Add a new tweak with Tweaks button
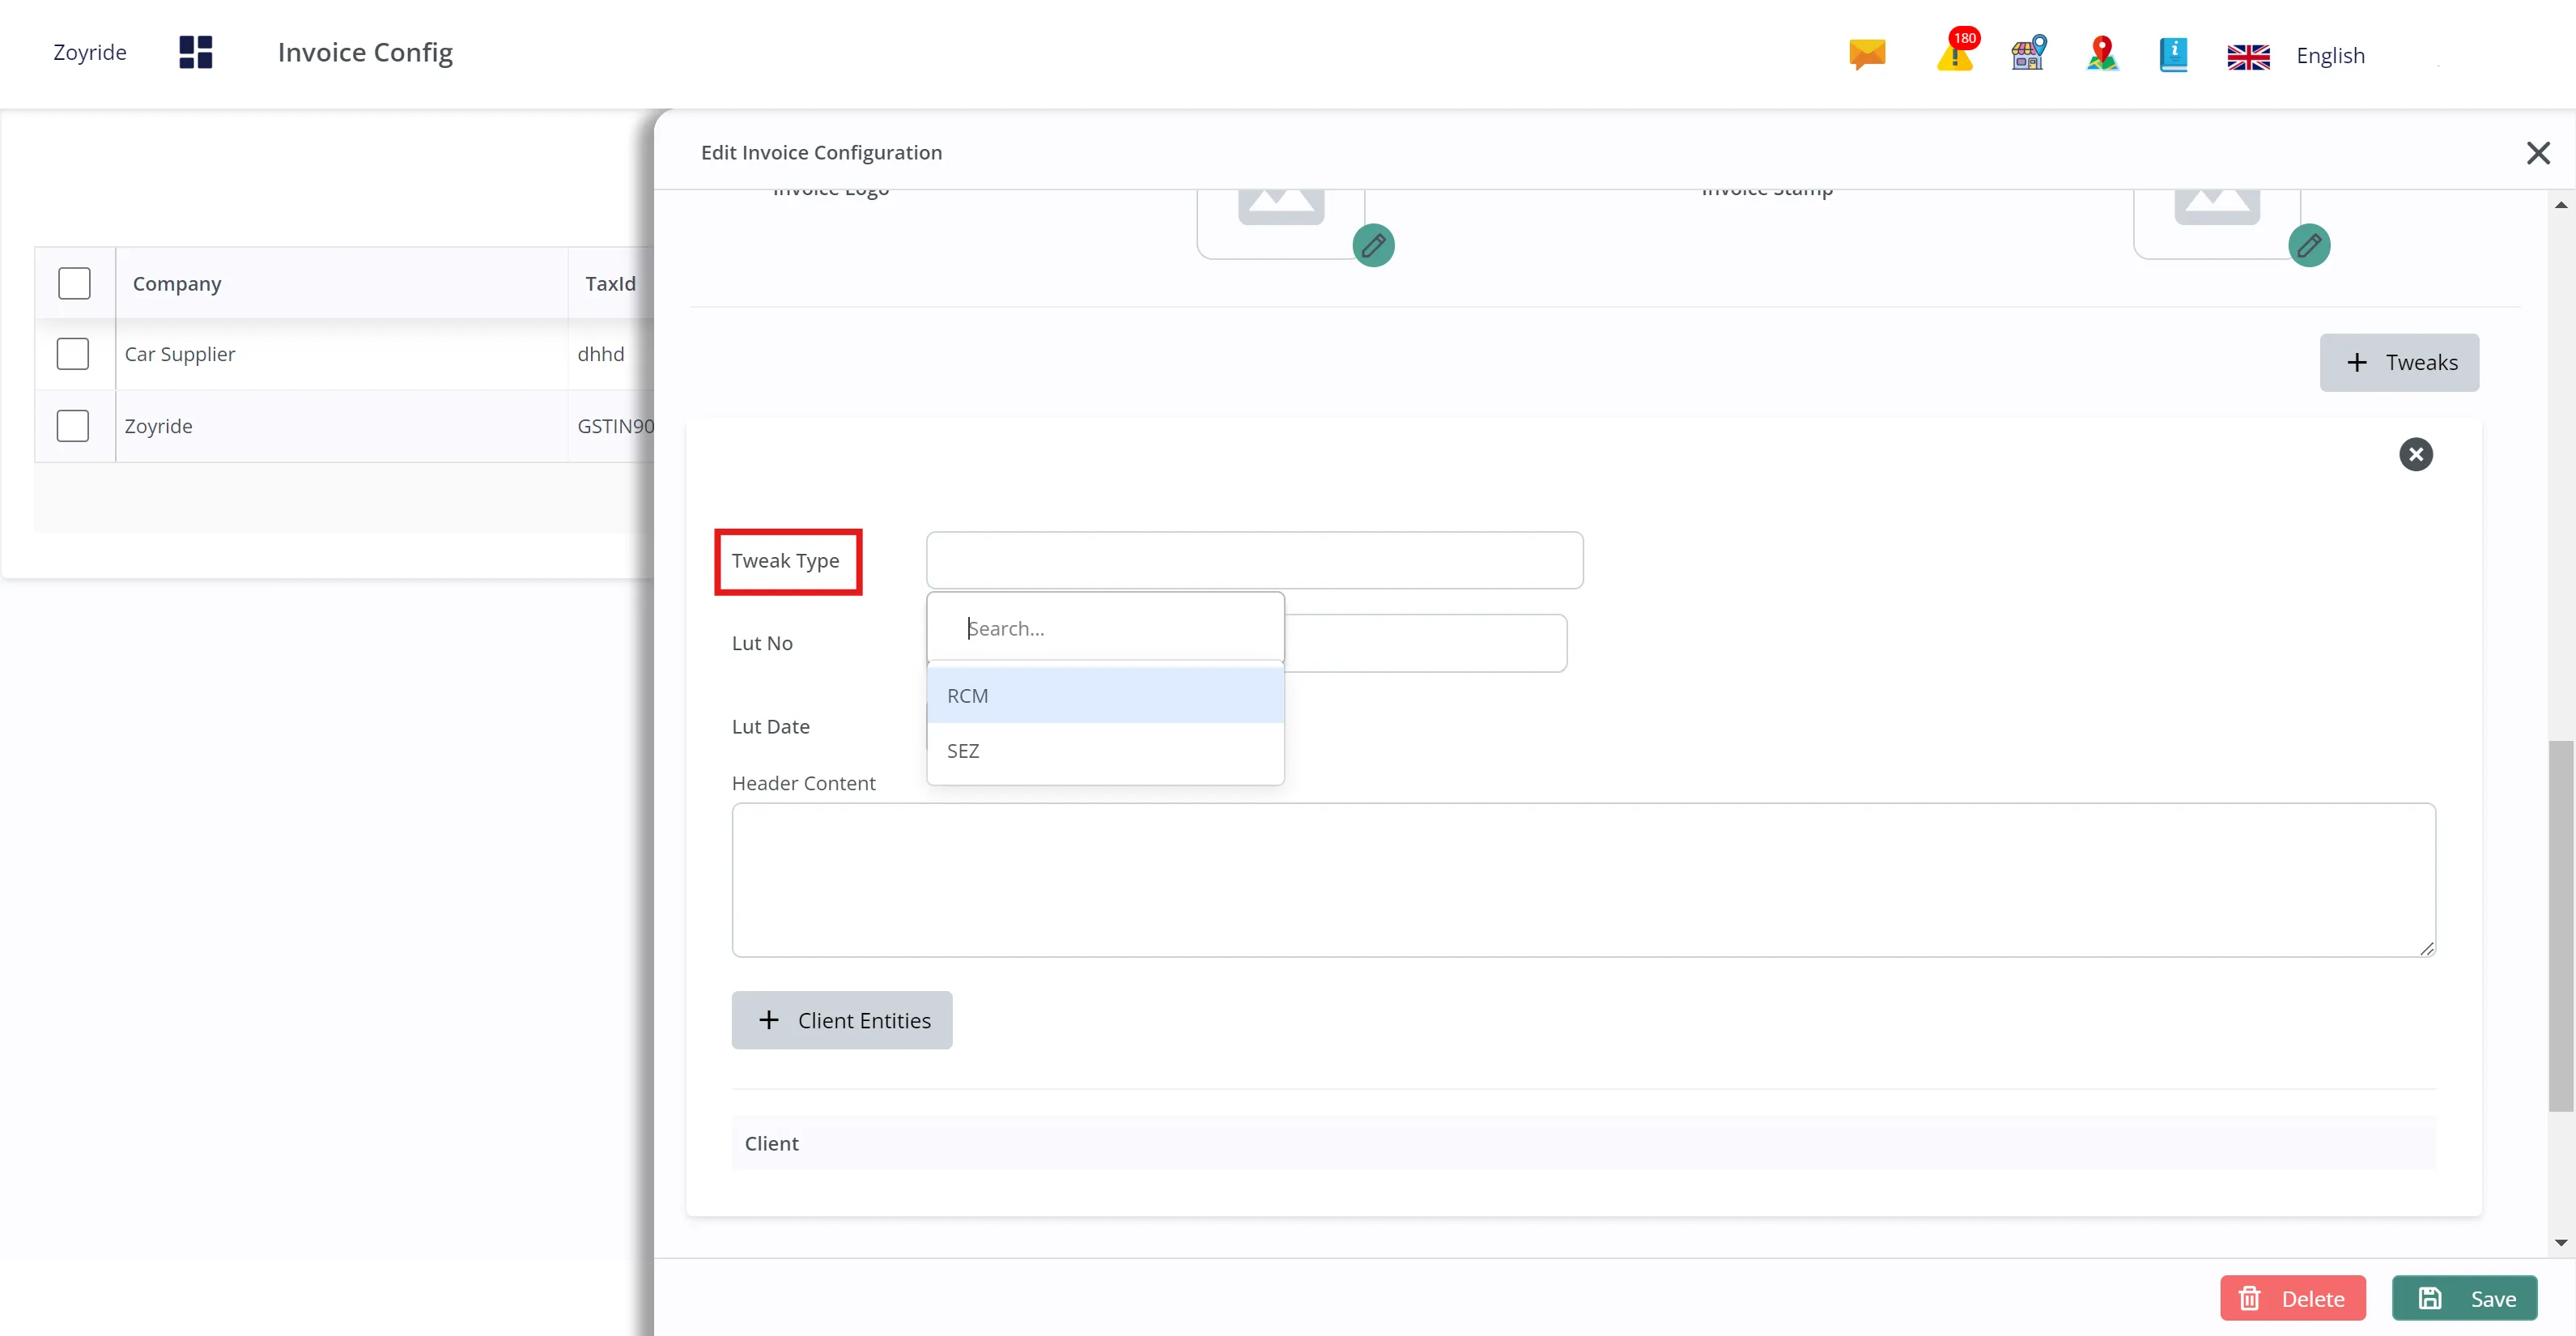This screenshot has height=1336, width=2576. point(2399,362)
